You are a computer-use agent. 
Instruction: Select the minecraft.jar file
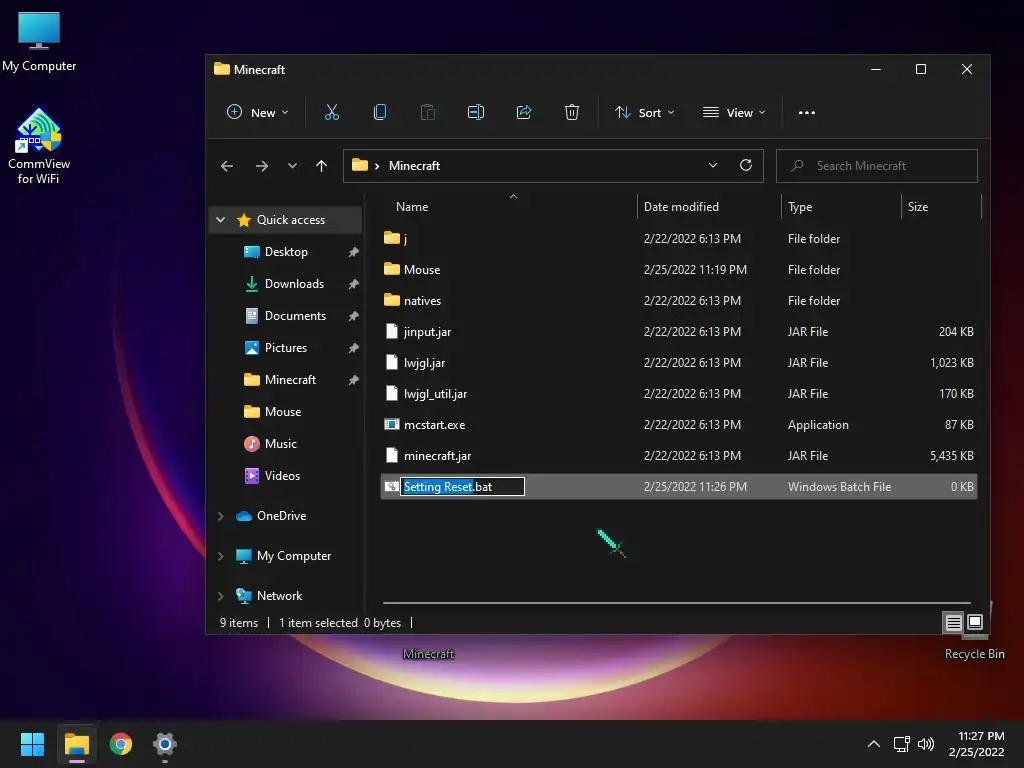[679, 456]
